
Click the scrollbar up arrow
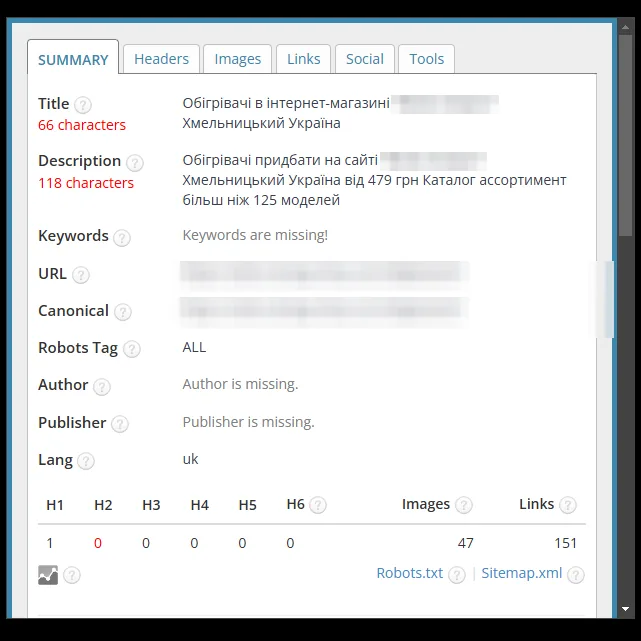coord(625,27)
